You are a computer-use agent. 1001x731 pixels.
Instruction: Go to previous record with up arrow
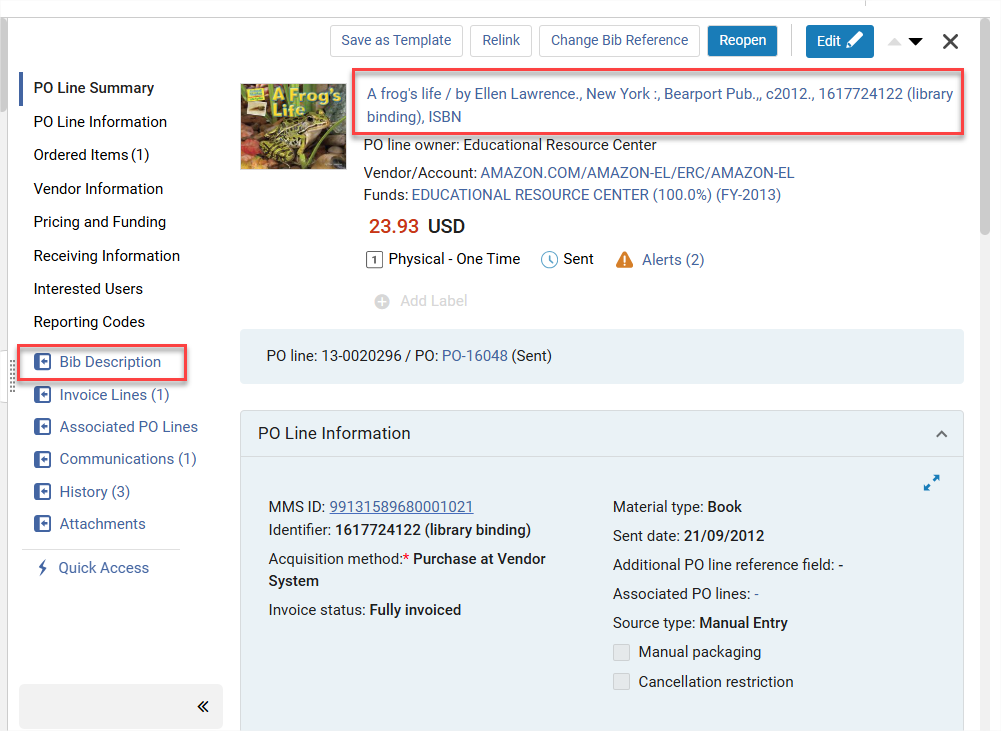[x=894, y=42]
